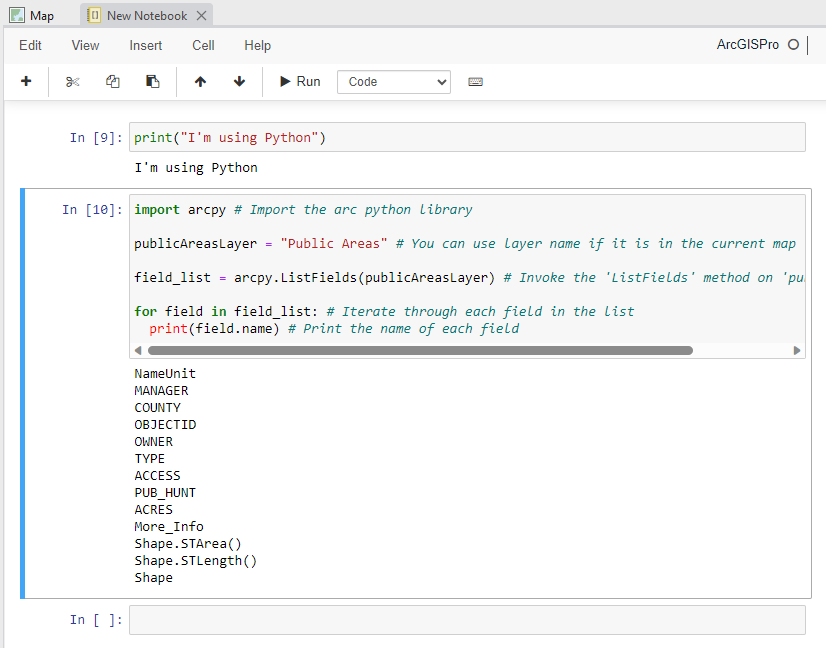Click the final Shape output line
Image resolution: width=826 pixels, height=648 pixels.
tap(153, 577)
